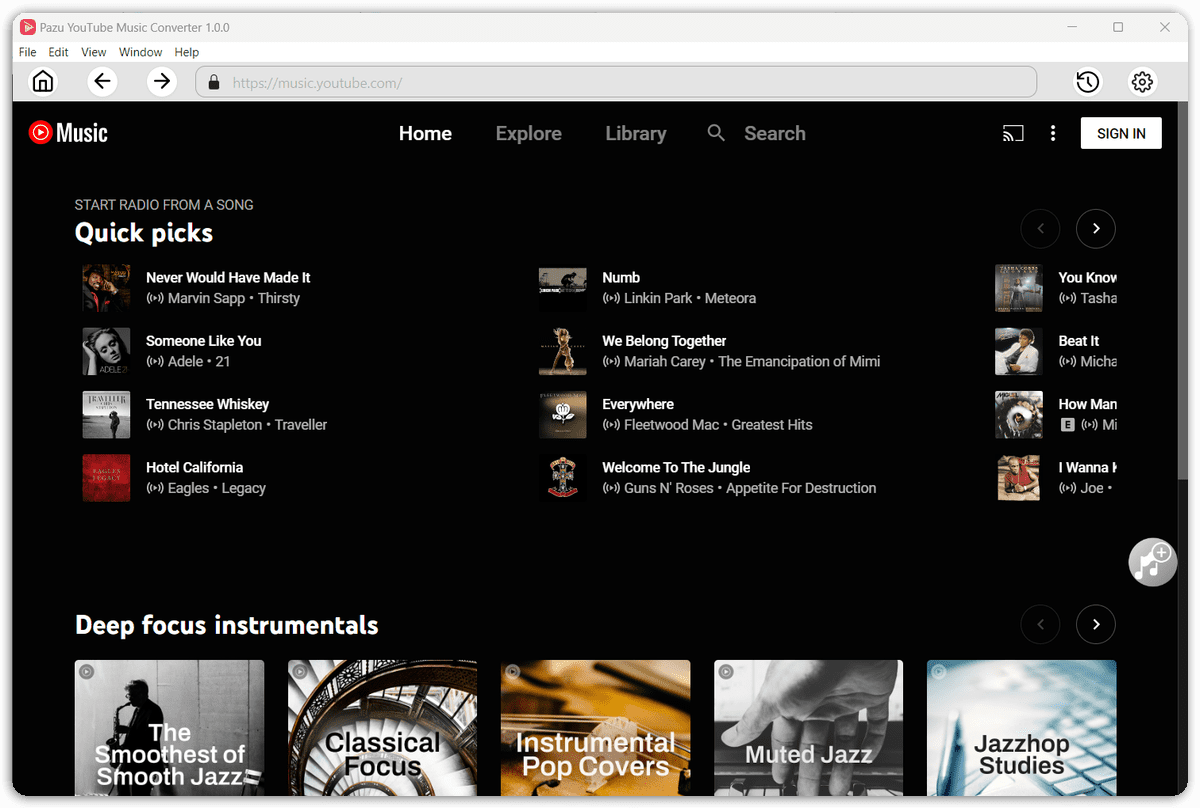Open artist link Chris Stapleton
This screenshot has width=1200, height=808.
click(215, 424)
